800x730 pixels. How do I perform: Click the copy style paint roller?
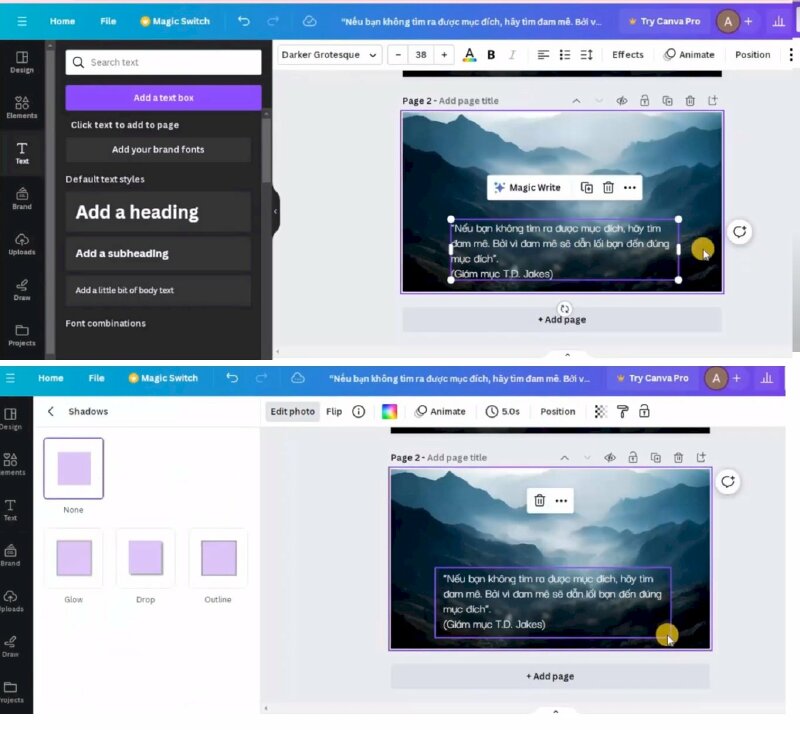pyautogui.click(x=622, y=411)
